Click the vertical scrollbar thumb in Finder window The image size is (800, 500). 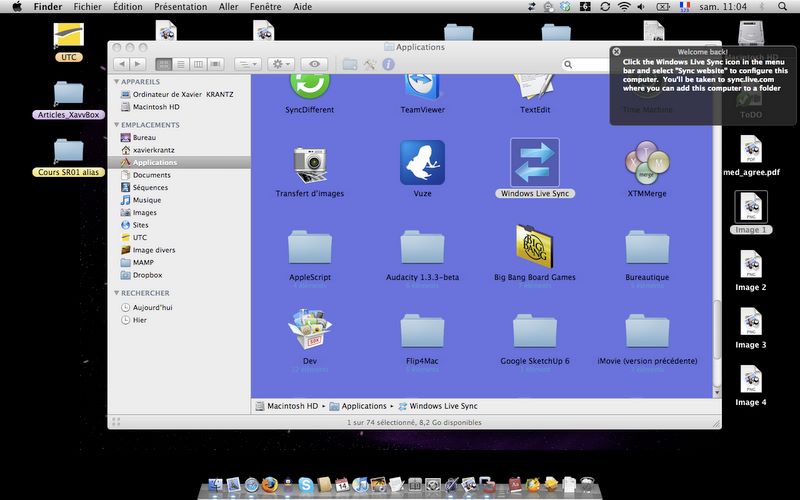(717, 329)
